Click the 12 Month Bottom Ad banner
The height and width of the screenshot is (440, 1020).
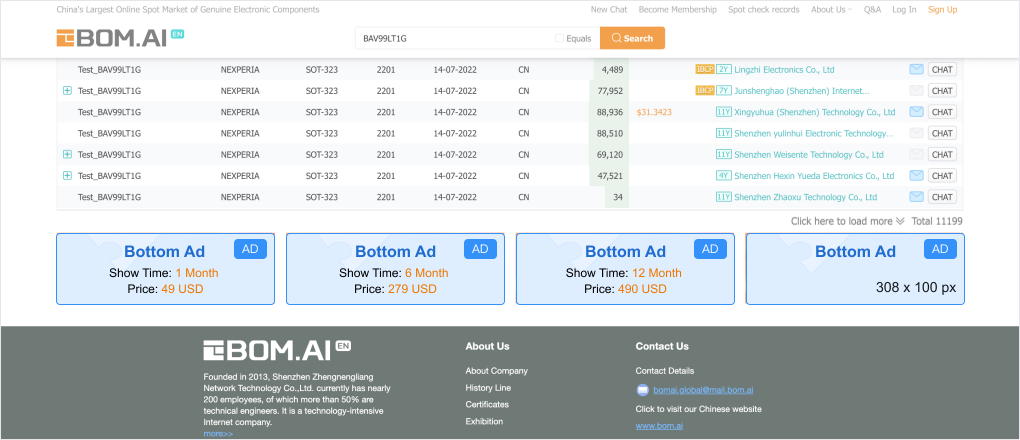click(625, 269)
